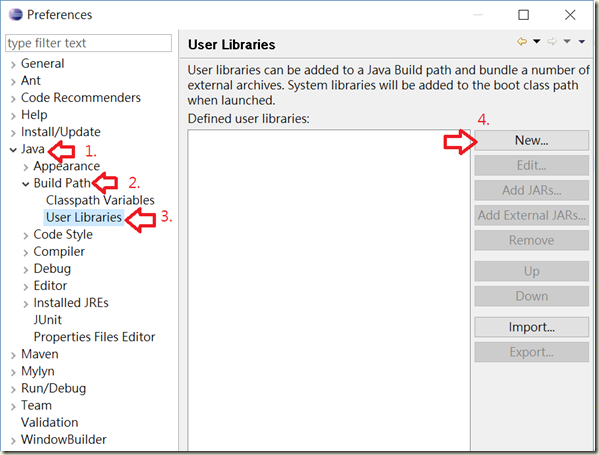Expand the Code Recommenders node
The image size is (599, 455).
(13, 99)
